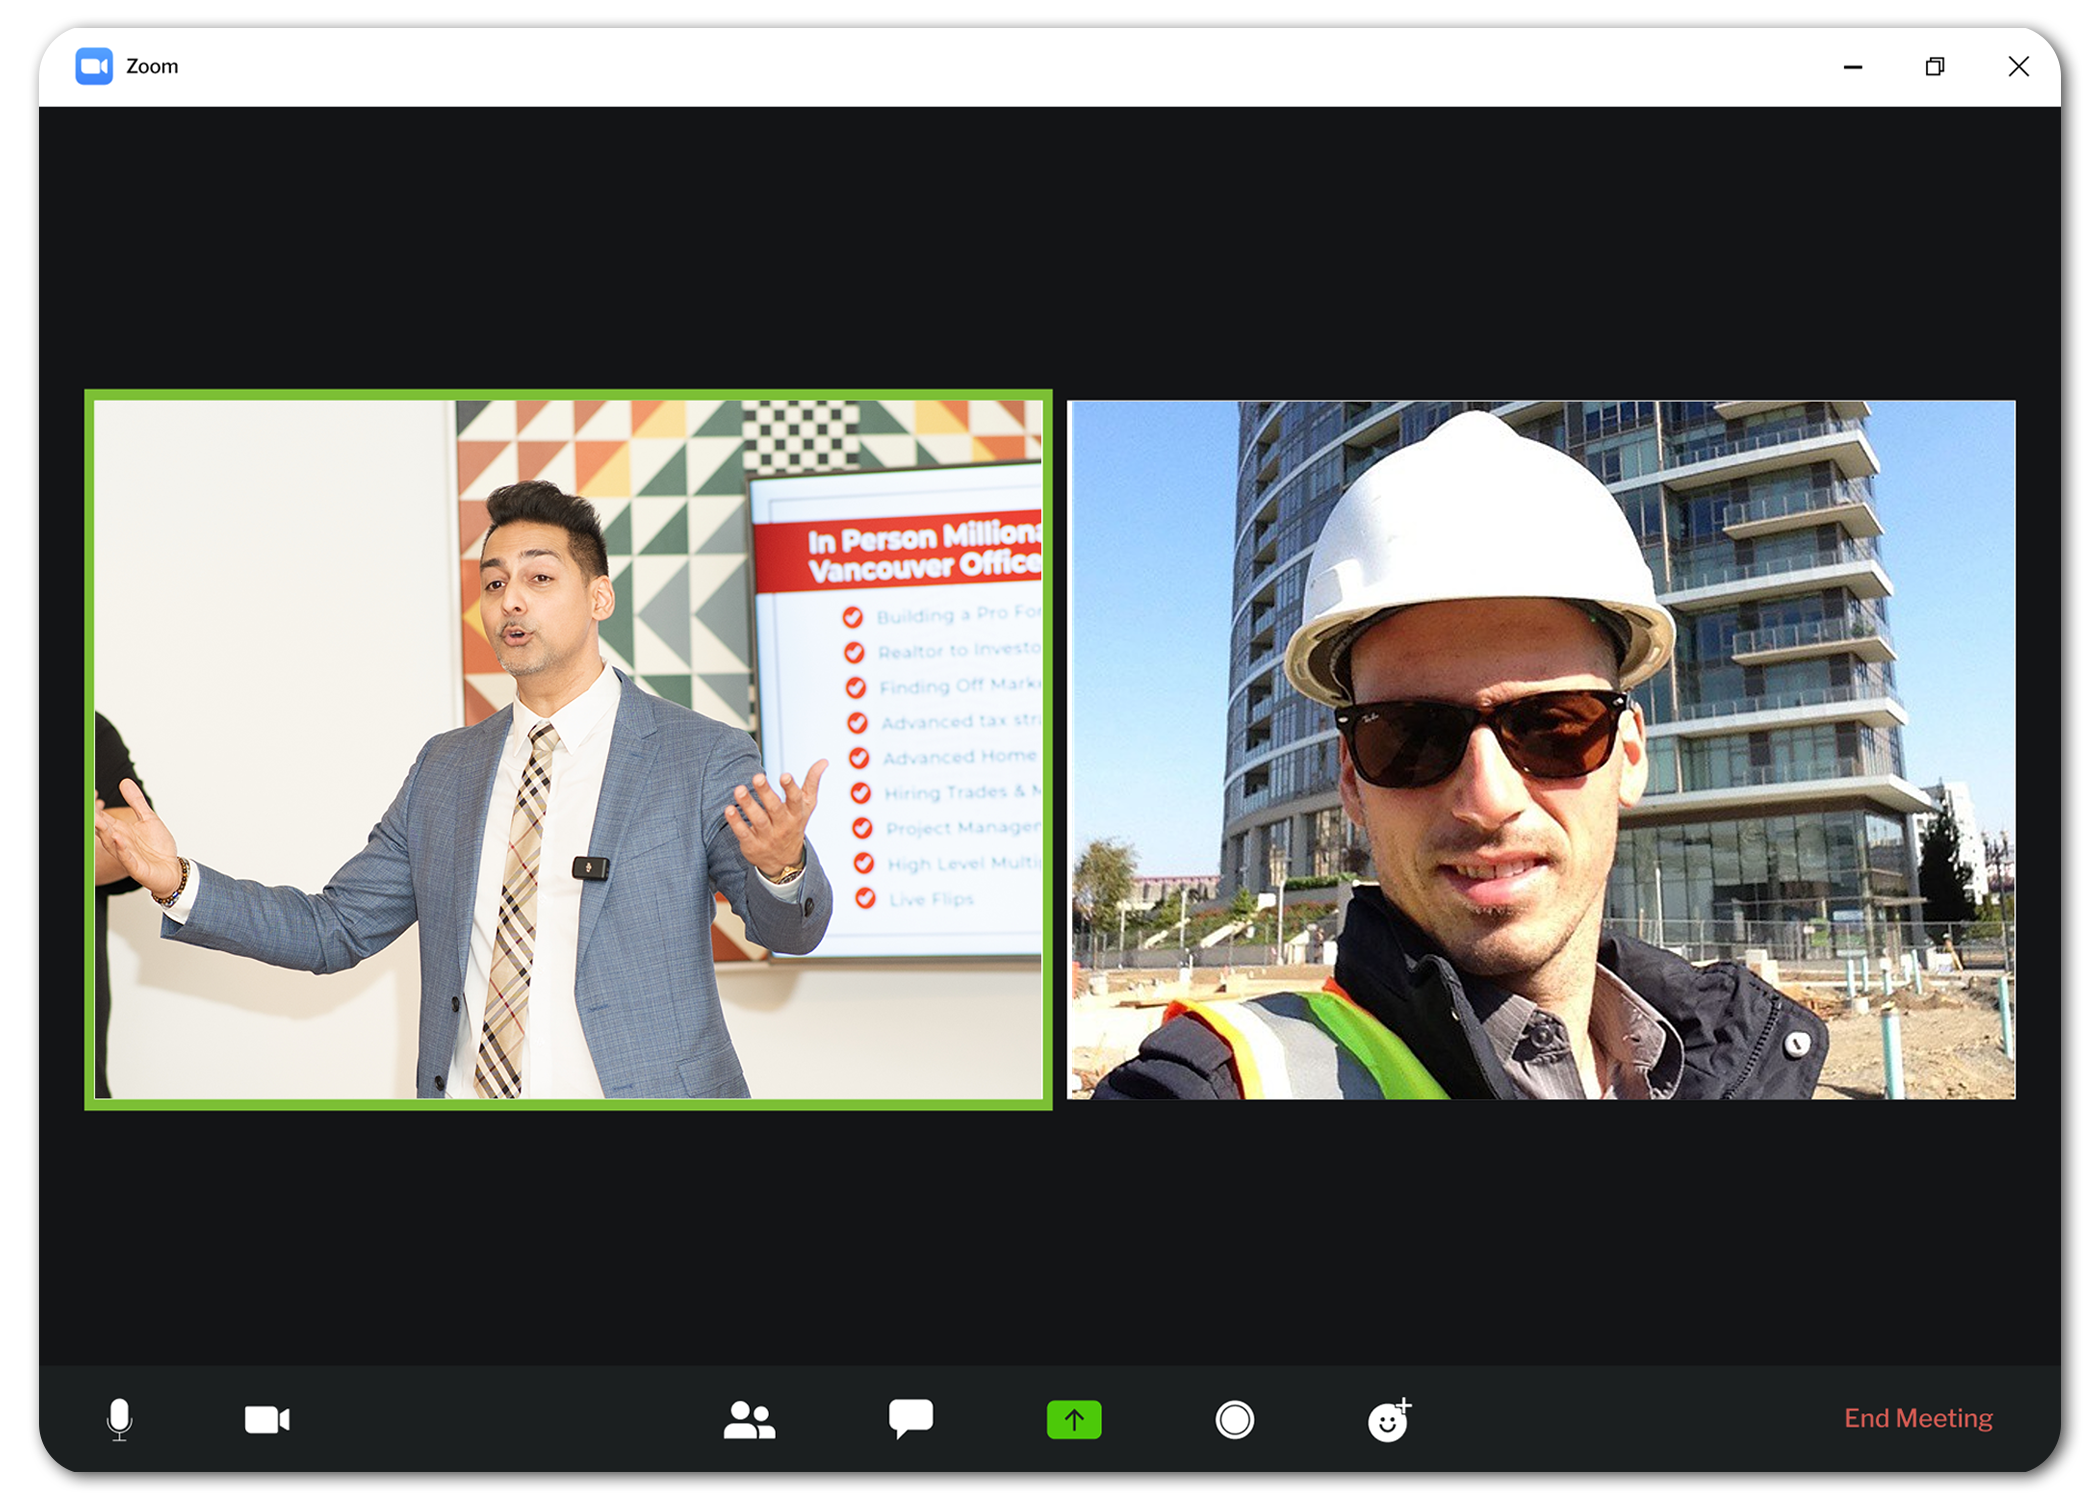
Task: Open the Chat panel
Action: pos(910,1419)
